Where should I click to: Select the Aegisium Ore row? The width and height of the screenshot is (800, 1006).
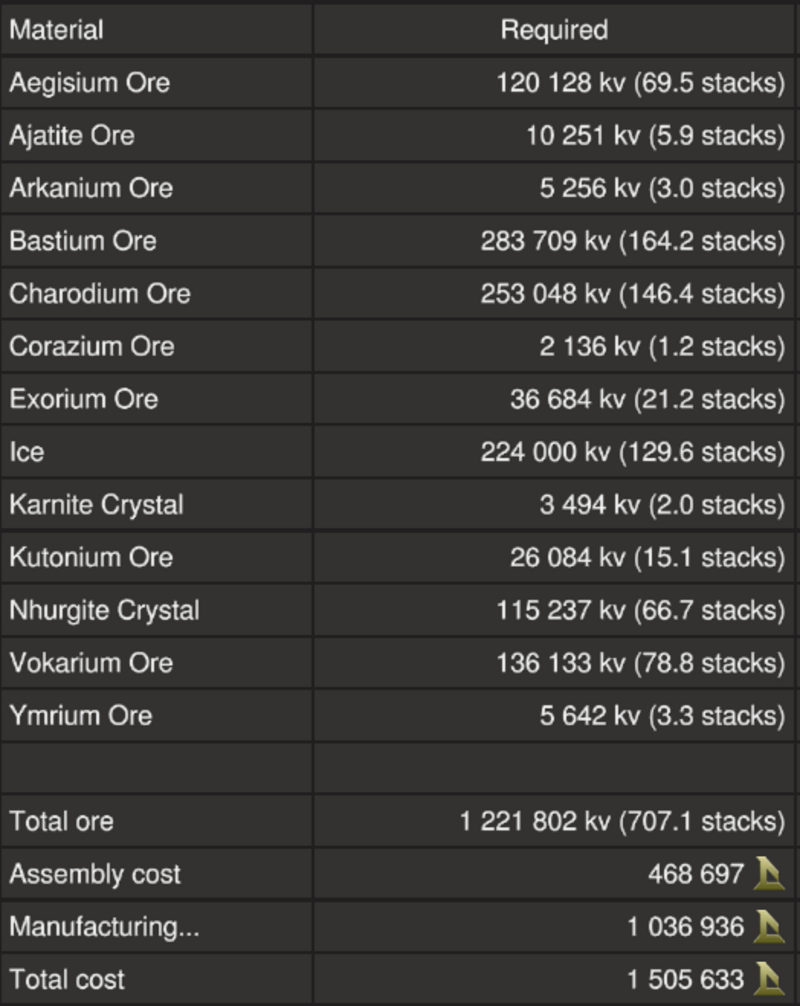tap(398, 83)
